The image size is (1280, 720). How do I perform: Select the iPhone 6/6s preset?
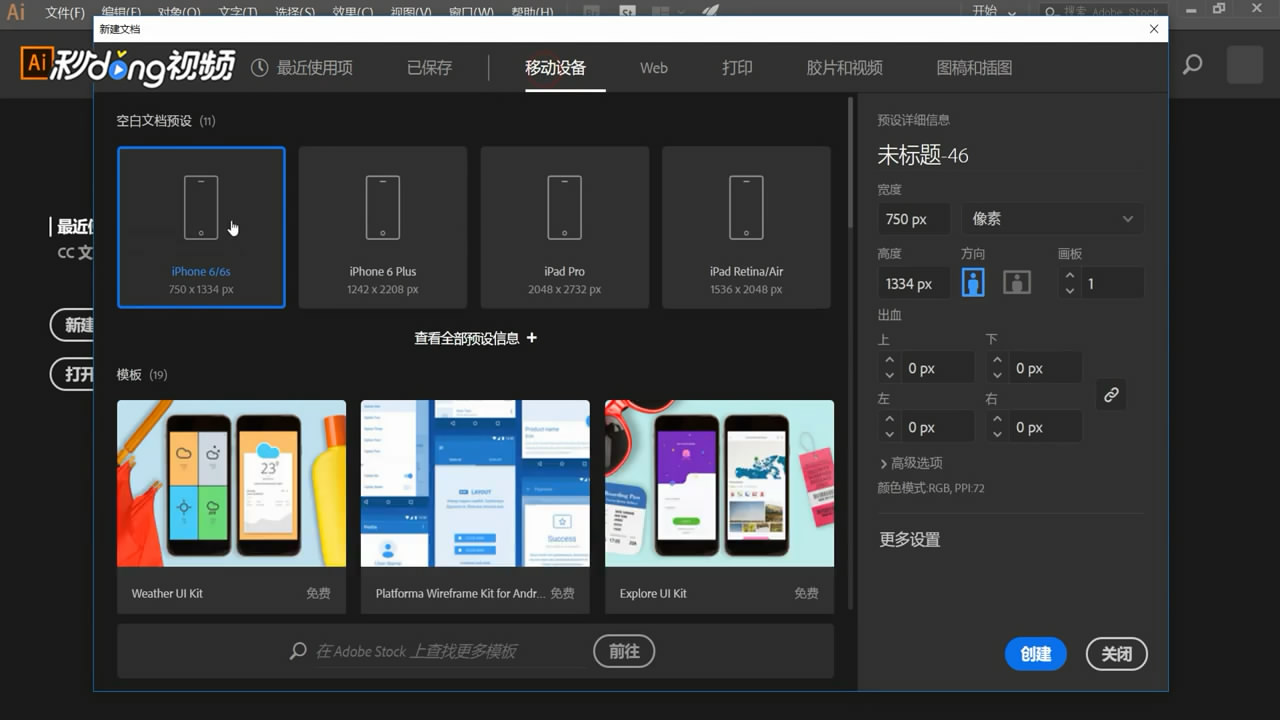pos(201,228)
